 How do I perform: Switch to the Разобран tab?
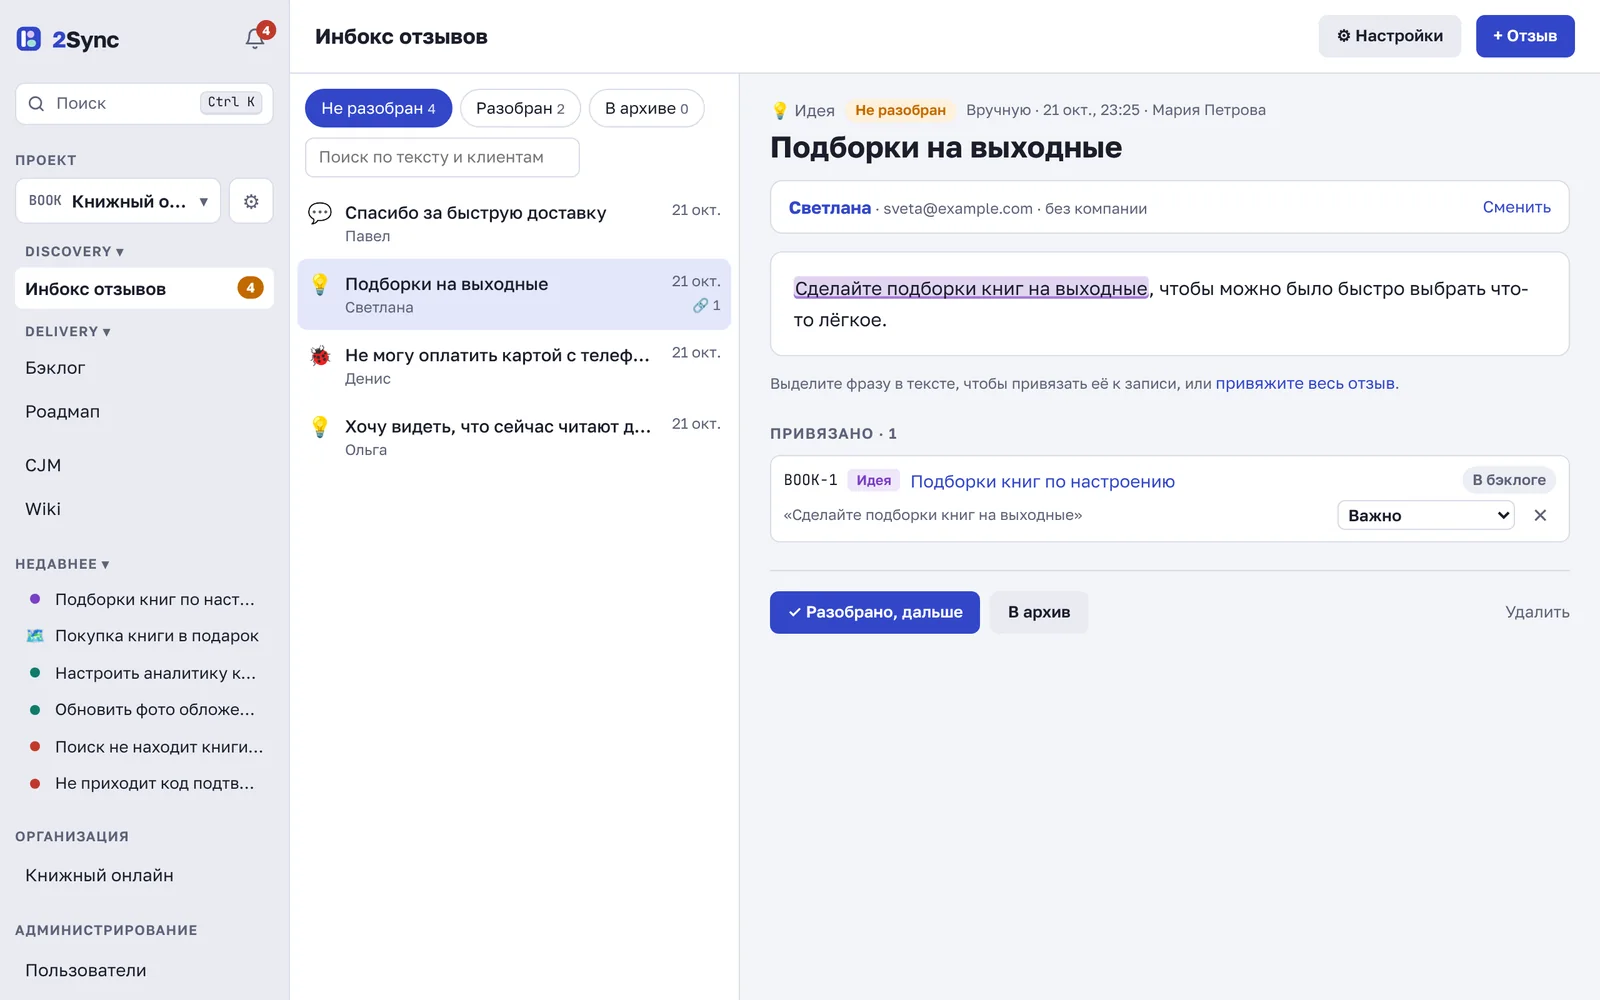pos(520,108)
